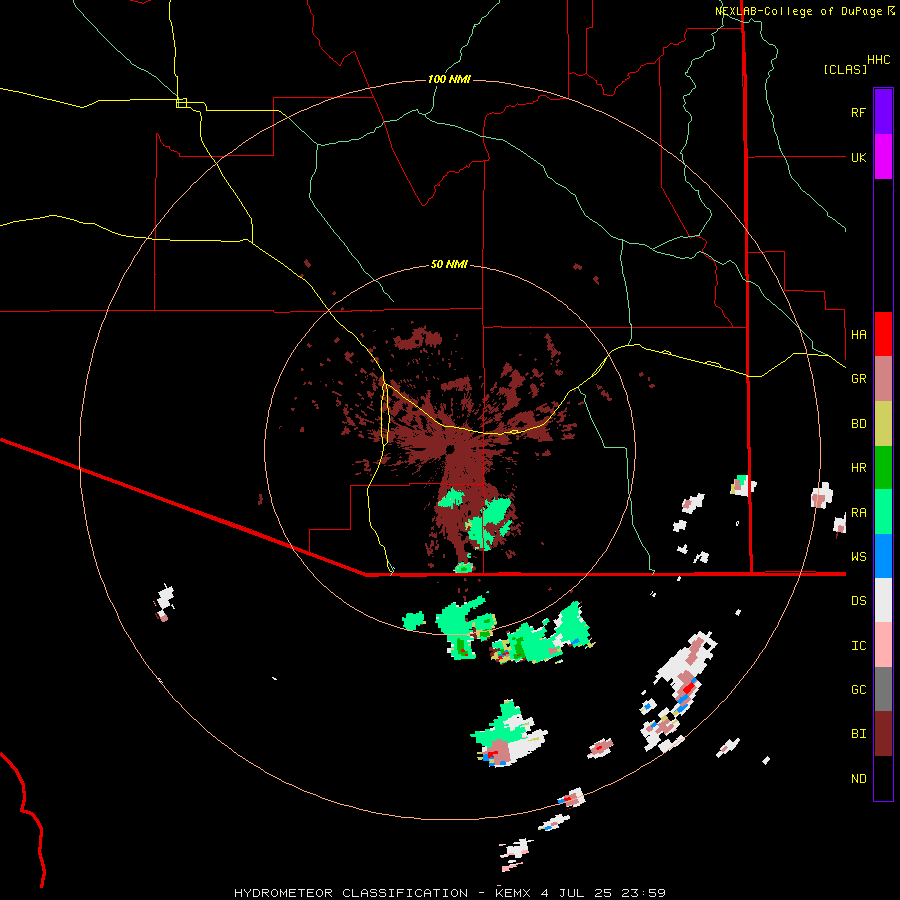Click the WS blue legend swatch
Screen dimensions: 900x900
pos(883,556)
